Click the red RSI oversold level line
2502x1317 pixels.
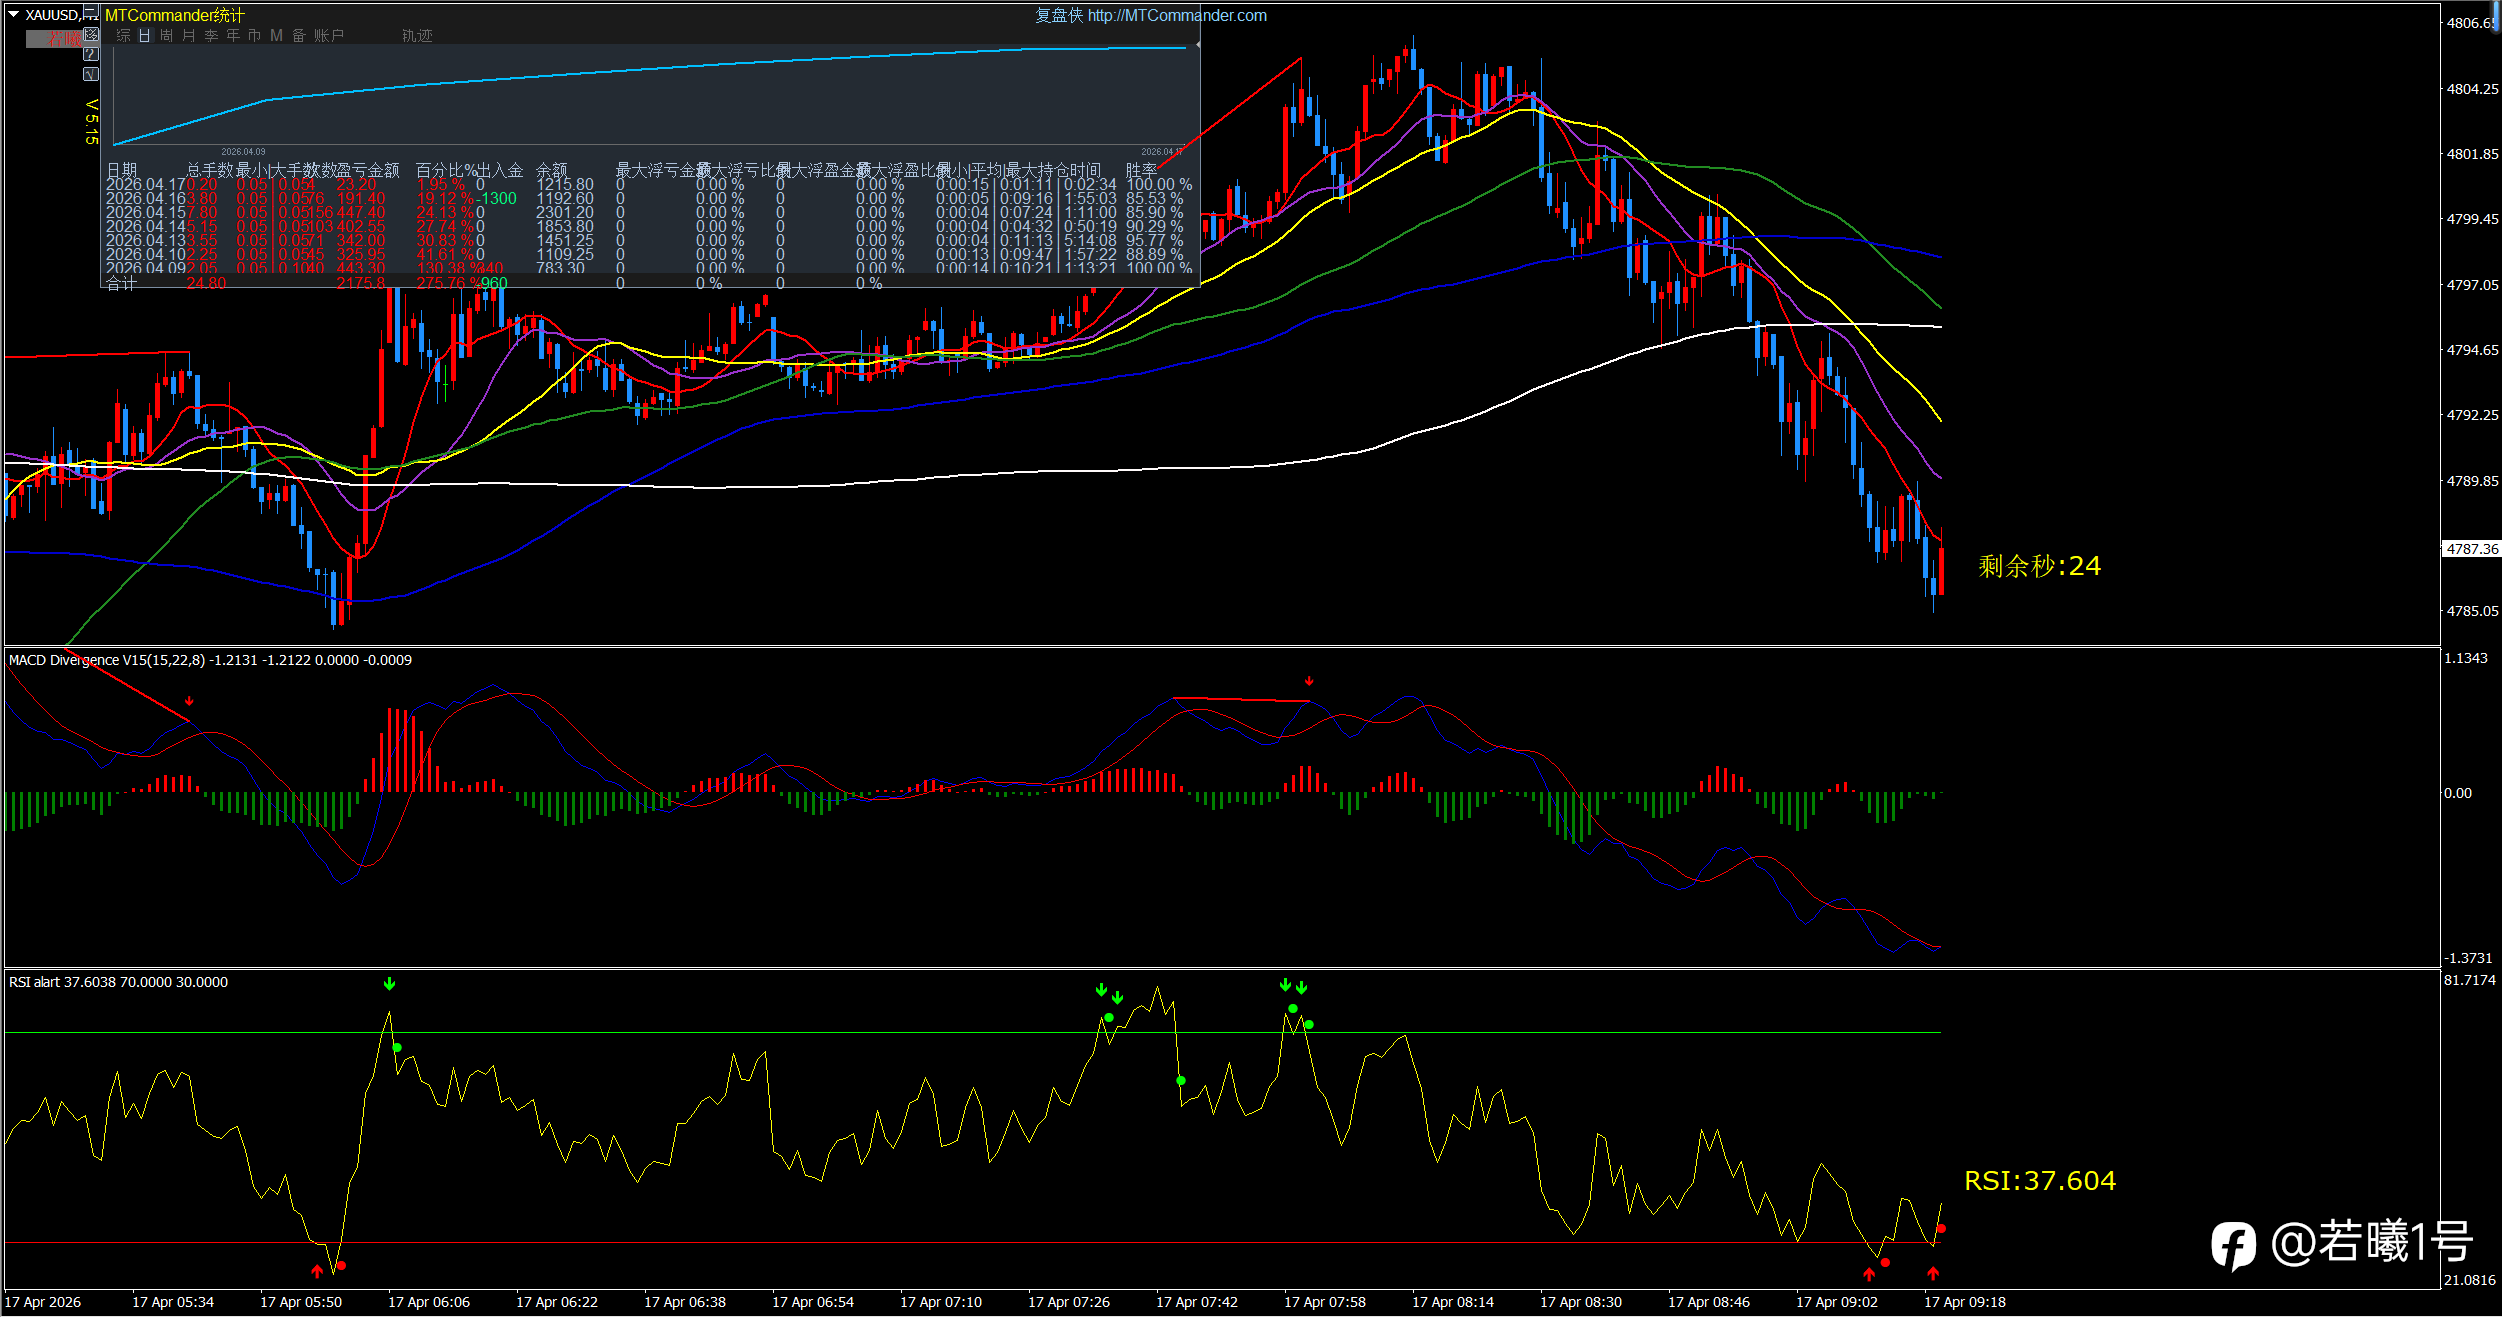(972, 1243)
